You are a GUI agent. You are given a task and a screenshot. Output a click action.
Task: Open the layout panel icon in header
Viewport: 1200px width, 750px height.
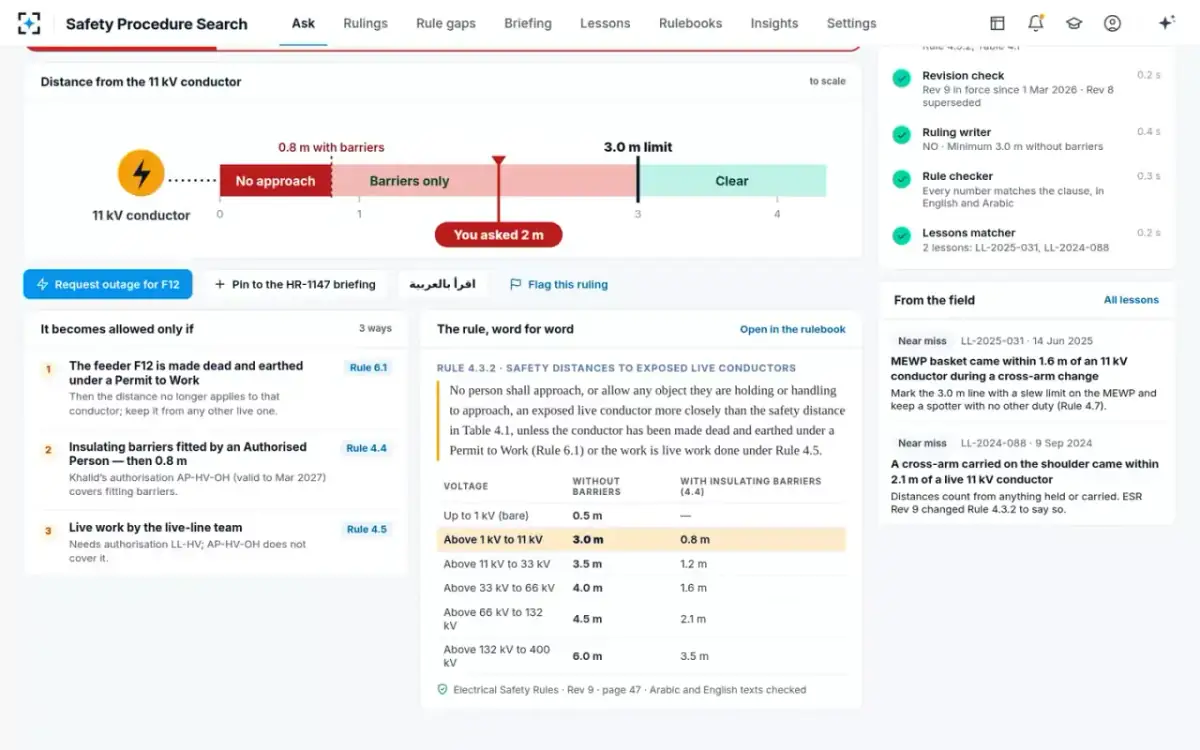[997, 23]
